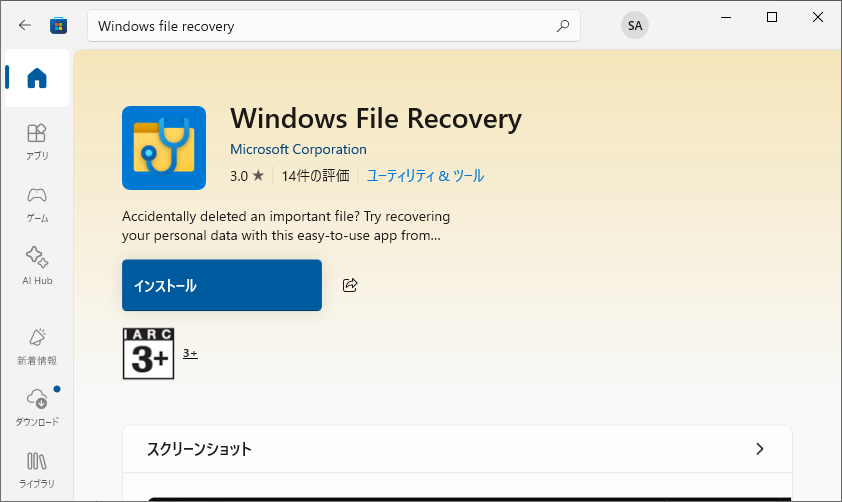
Task: Click the 3.0 star rating
Action: (x=247, y=176)
